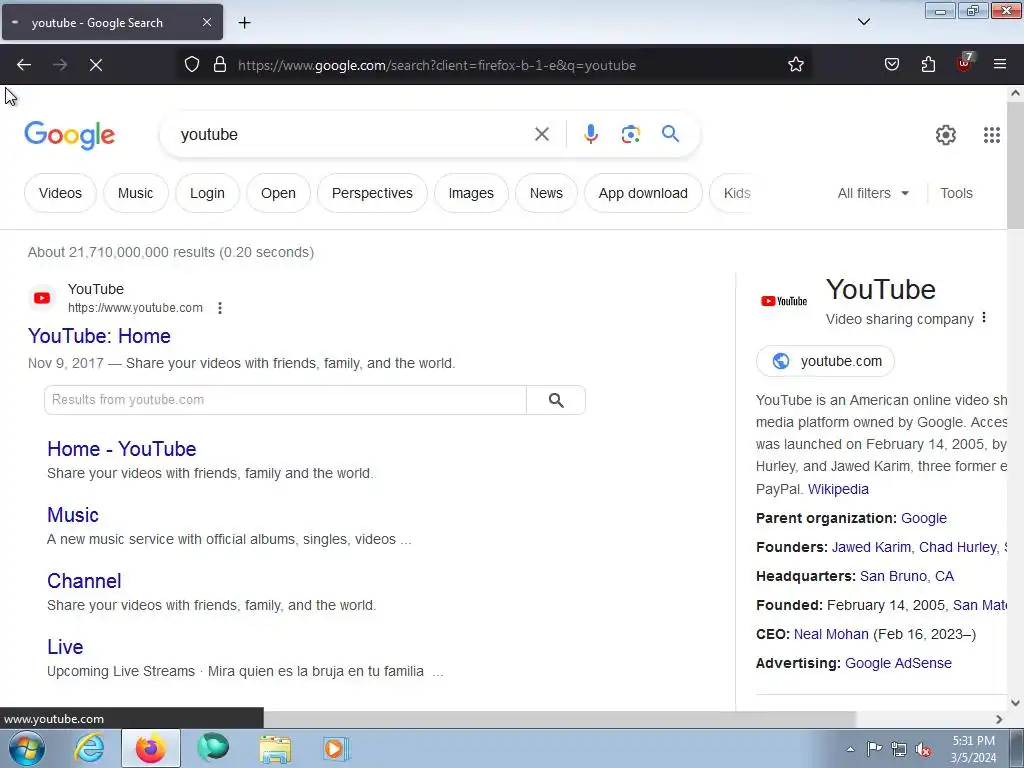1024x768 pixels.
Task: Open the San Bruno, CA headquarters link
Action: pyautogui.click(x=906, y=576)
